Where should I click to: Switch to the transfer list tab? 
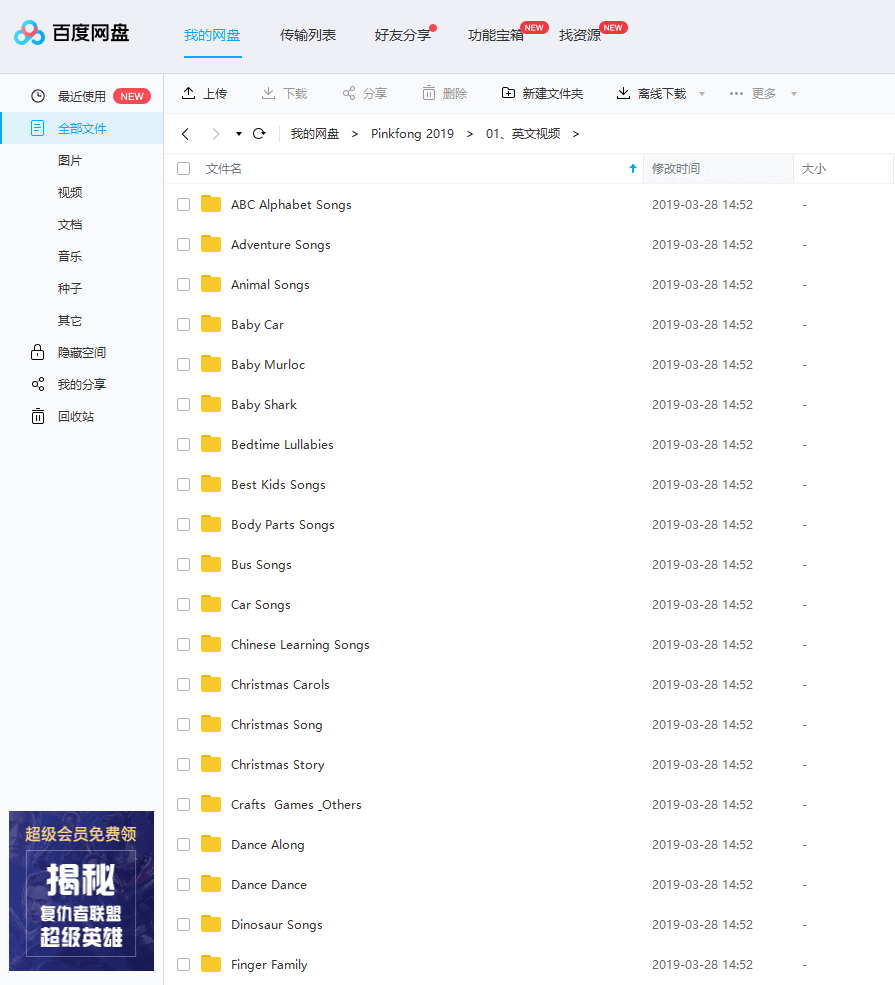pyautogui.click(x=308, y=35)
